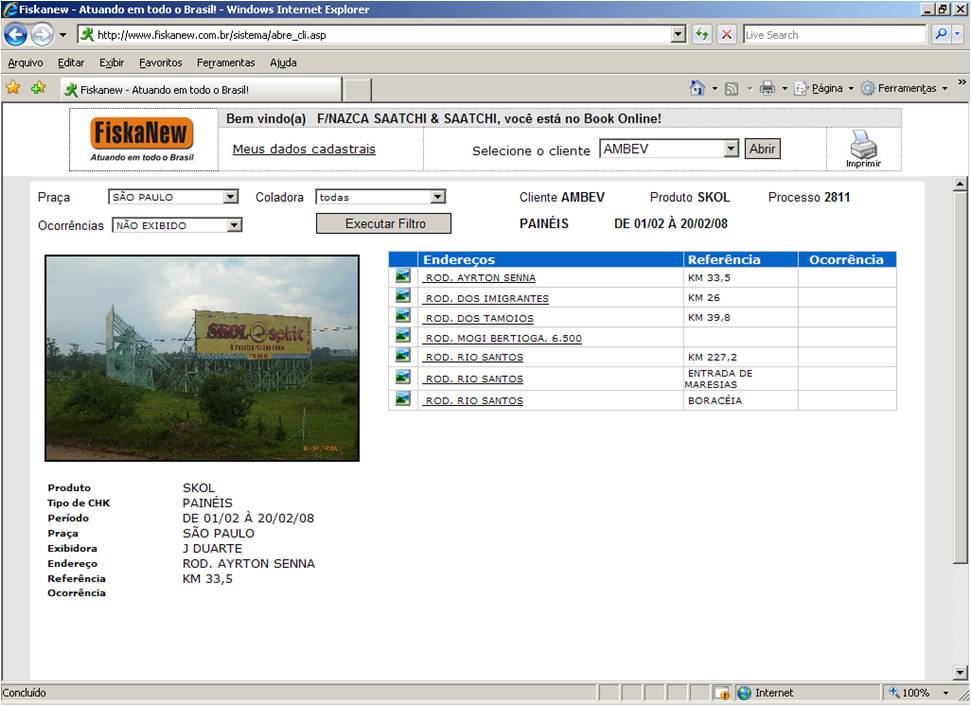This screenshot has height=706, width=971.
Task: Click the Stop loading red X icon
Action: point(727,35)
